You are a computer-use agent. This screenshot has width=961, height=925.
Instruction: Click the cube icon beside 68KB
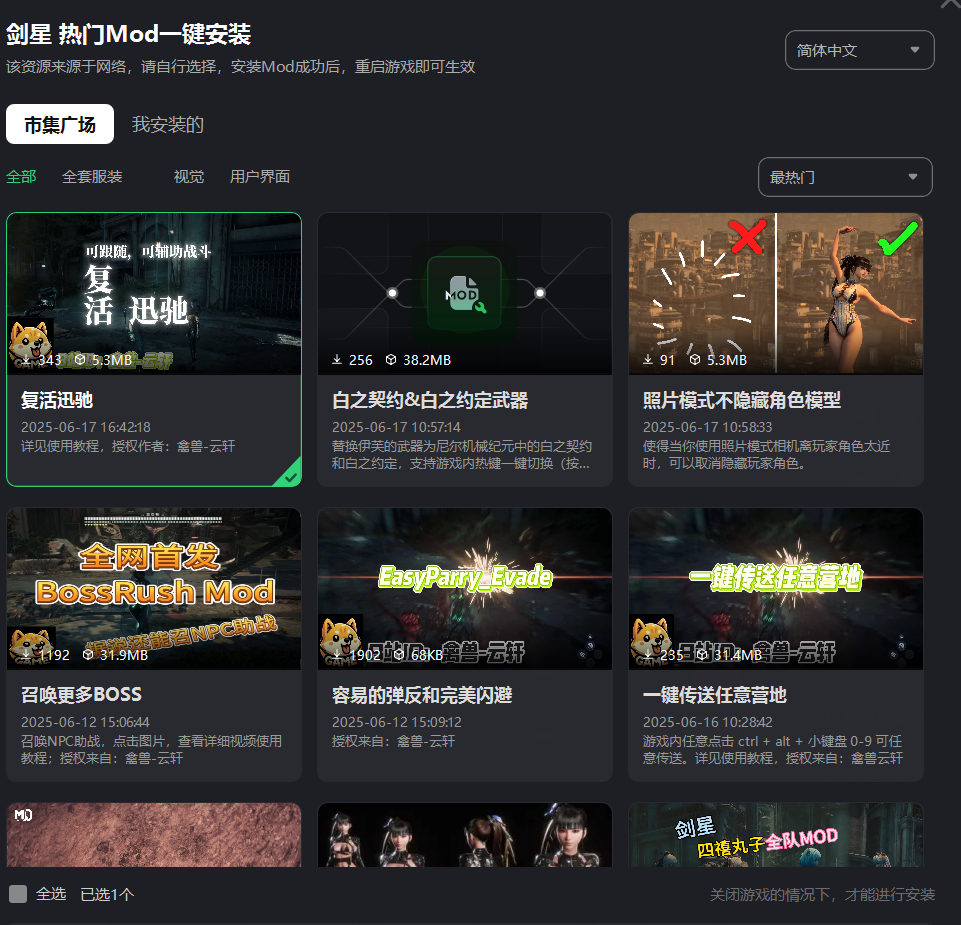pyautogui.click(x=398, y=655)
